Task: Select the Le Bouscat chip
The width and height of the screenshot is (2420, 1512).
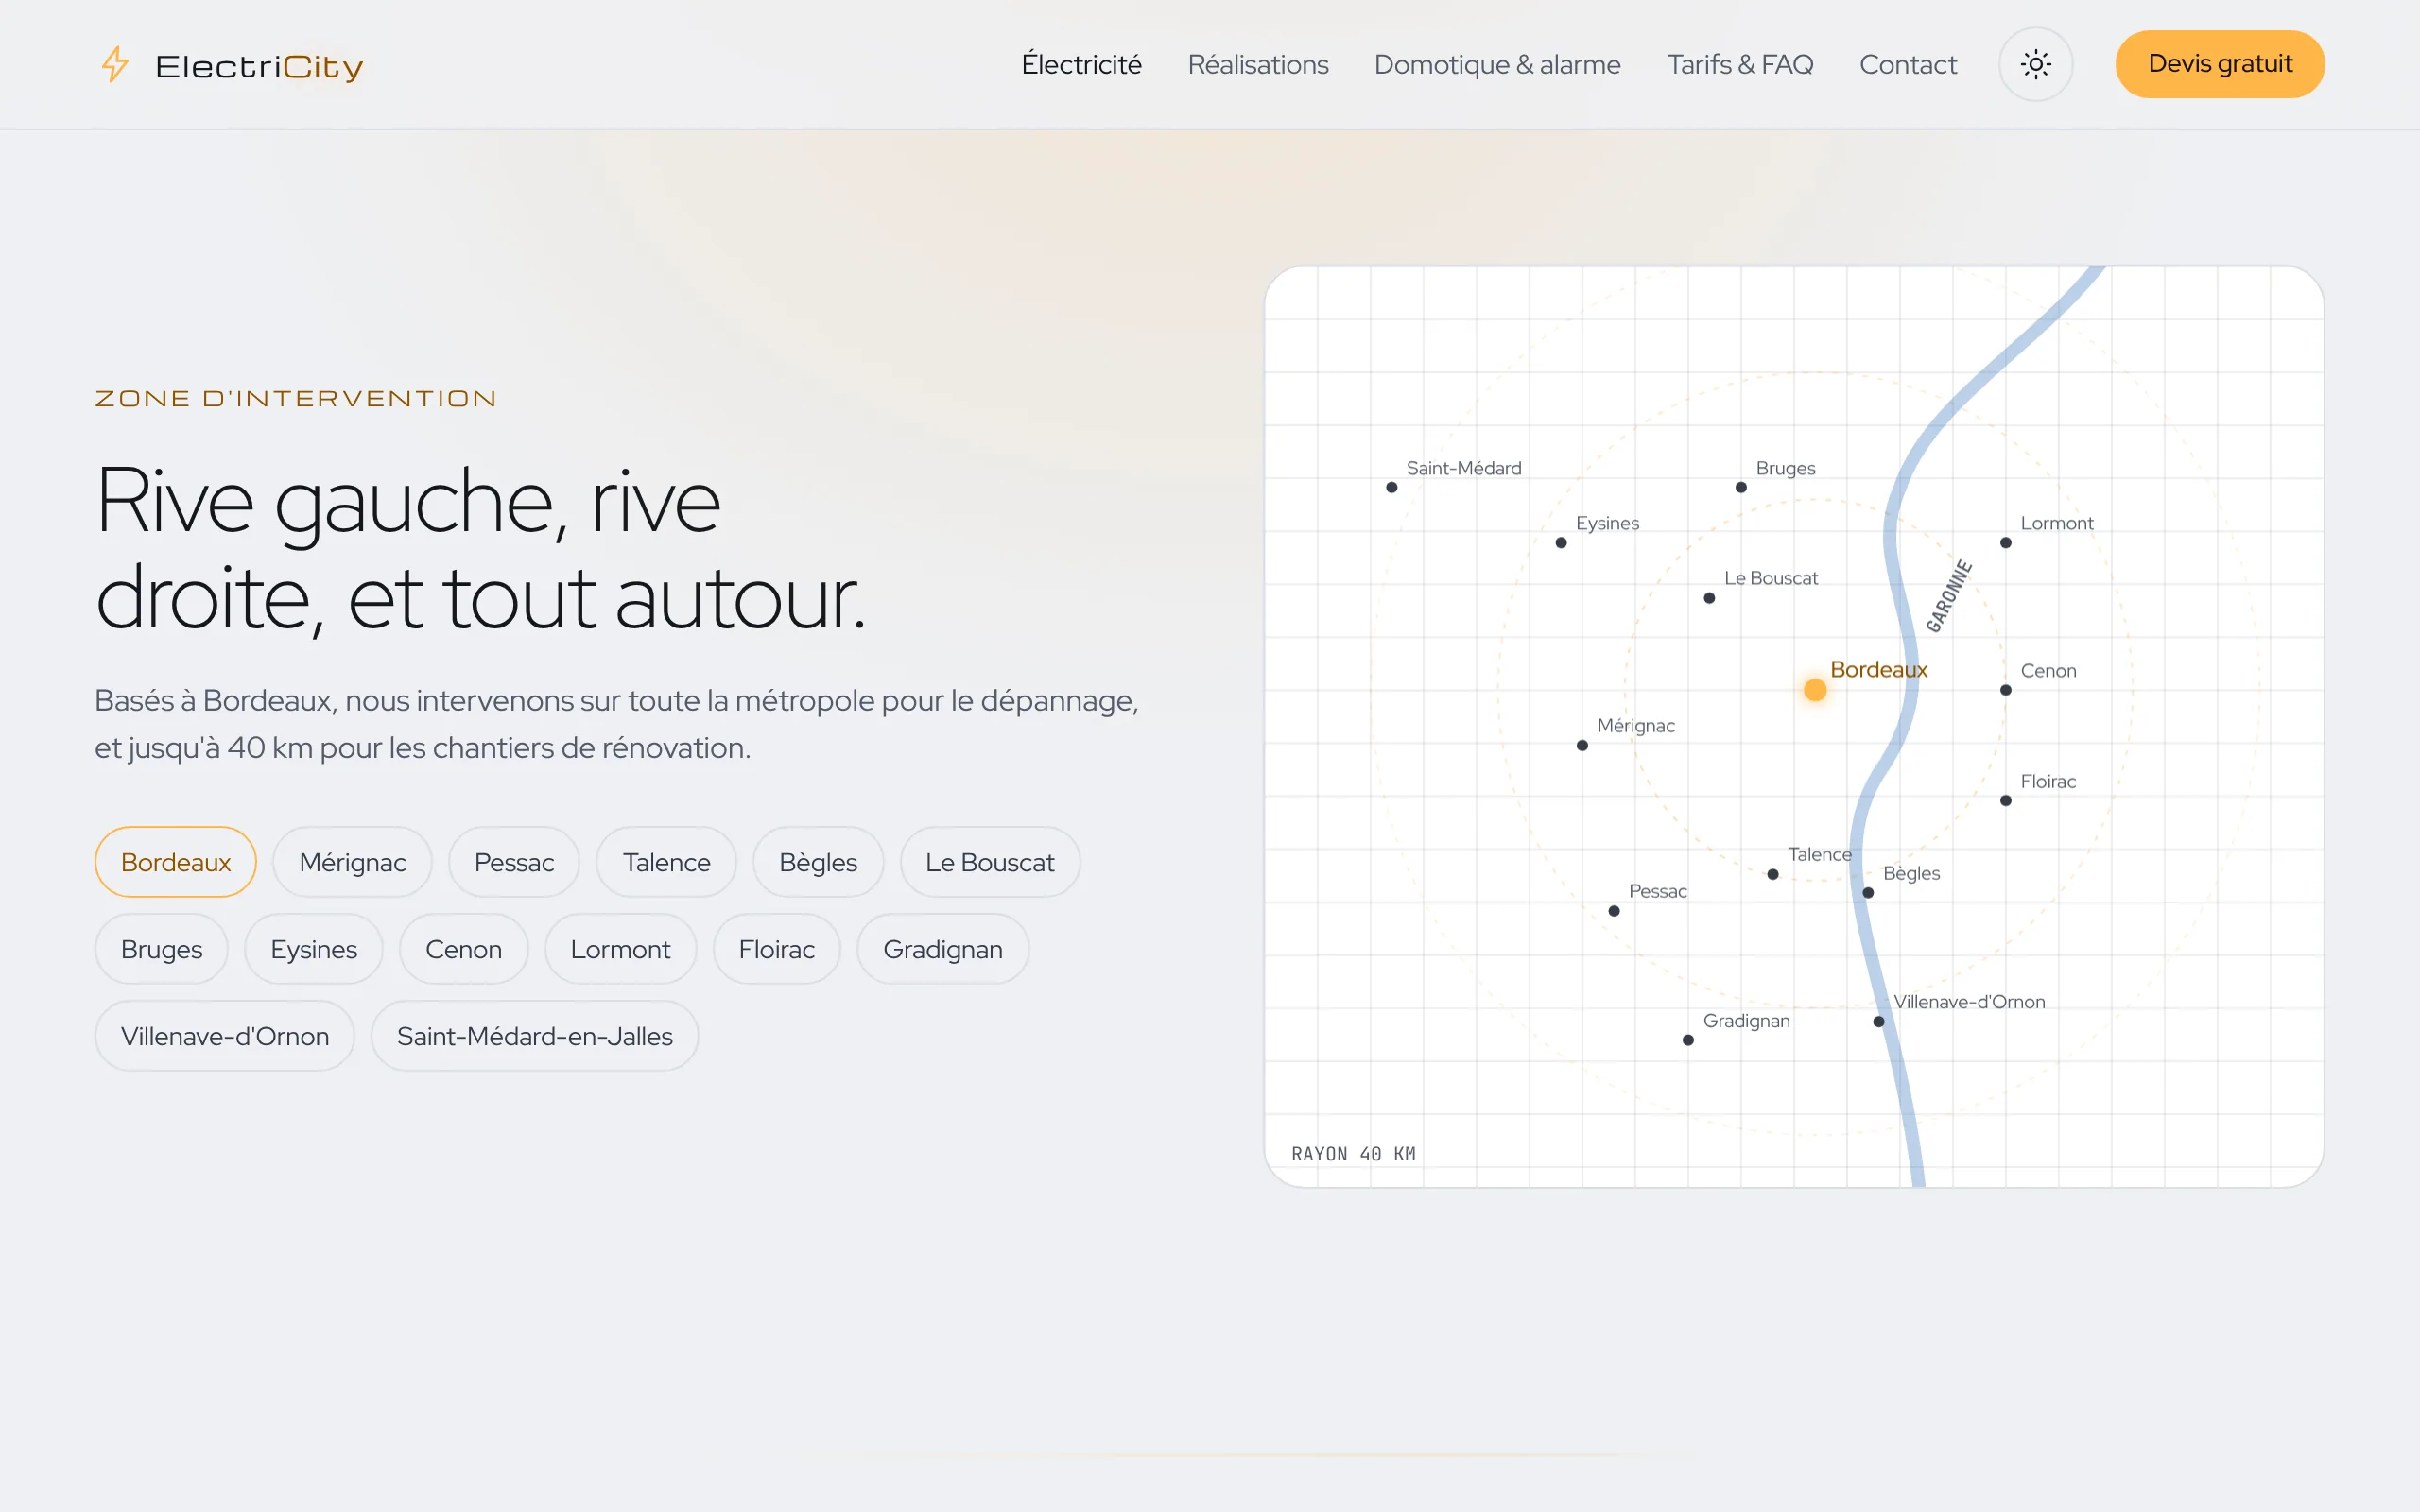Action: [x=990, y=862]
